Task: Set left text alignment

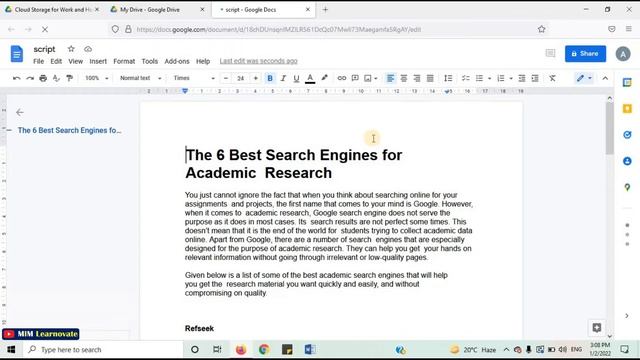Action: [x=391, y=78]
